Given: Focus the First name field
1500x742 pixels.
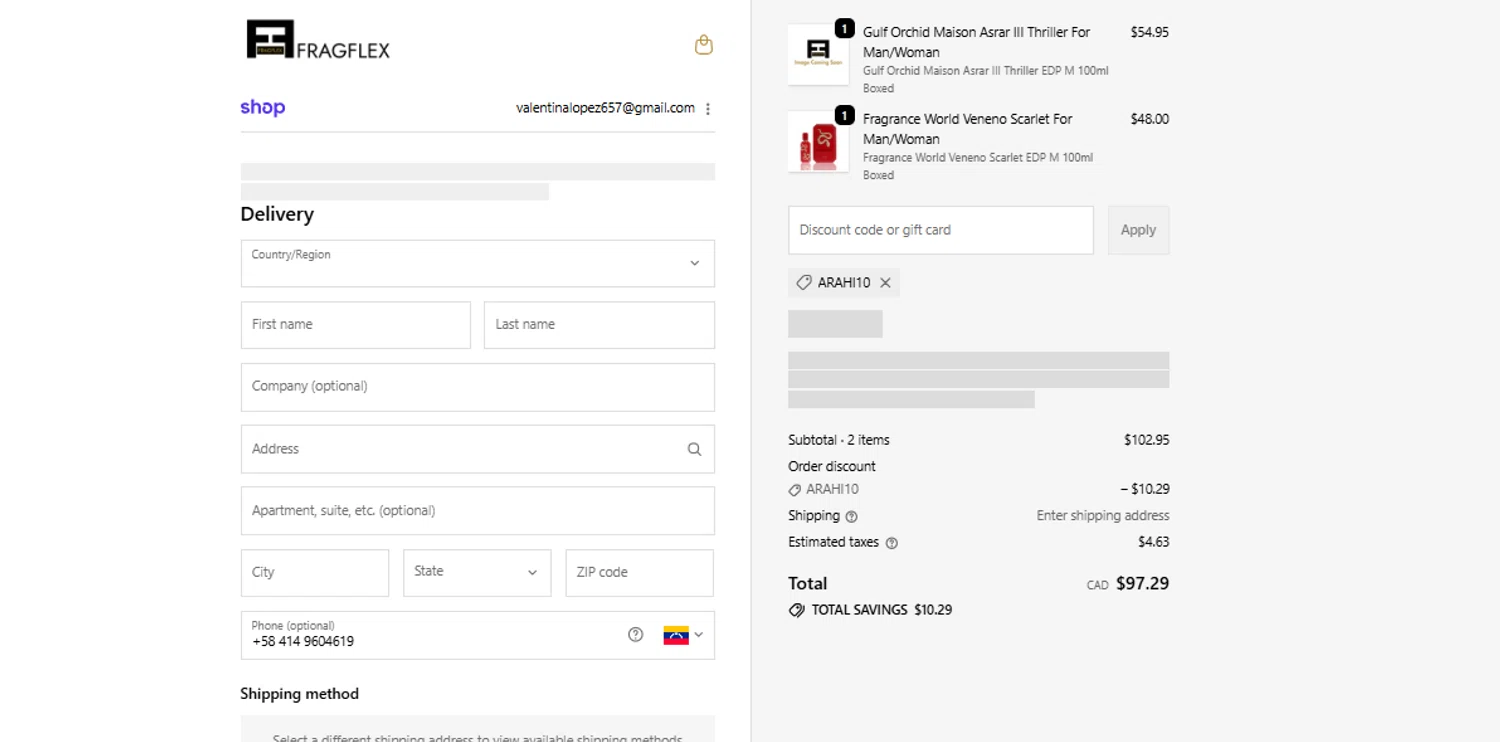Looking at the screenshot, I should [356, 325].
